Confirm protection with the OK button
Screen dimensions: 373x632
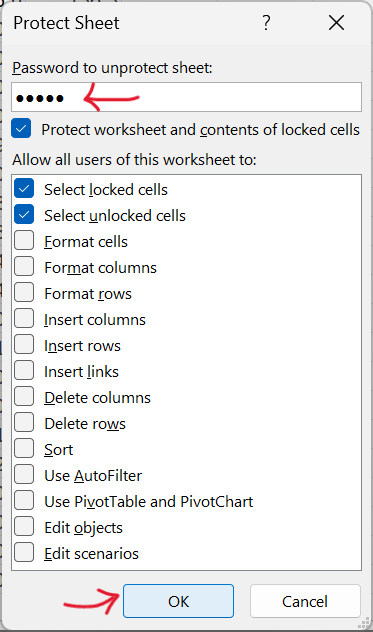[x=178, y=601]
